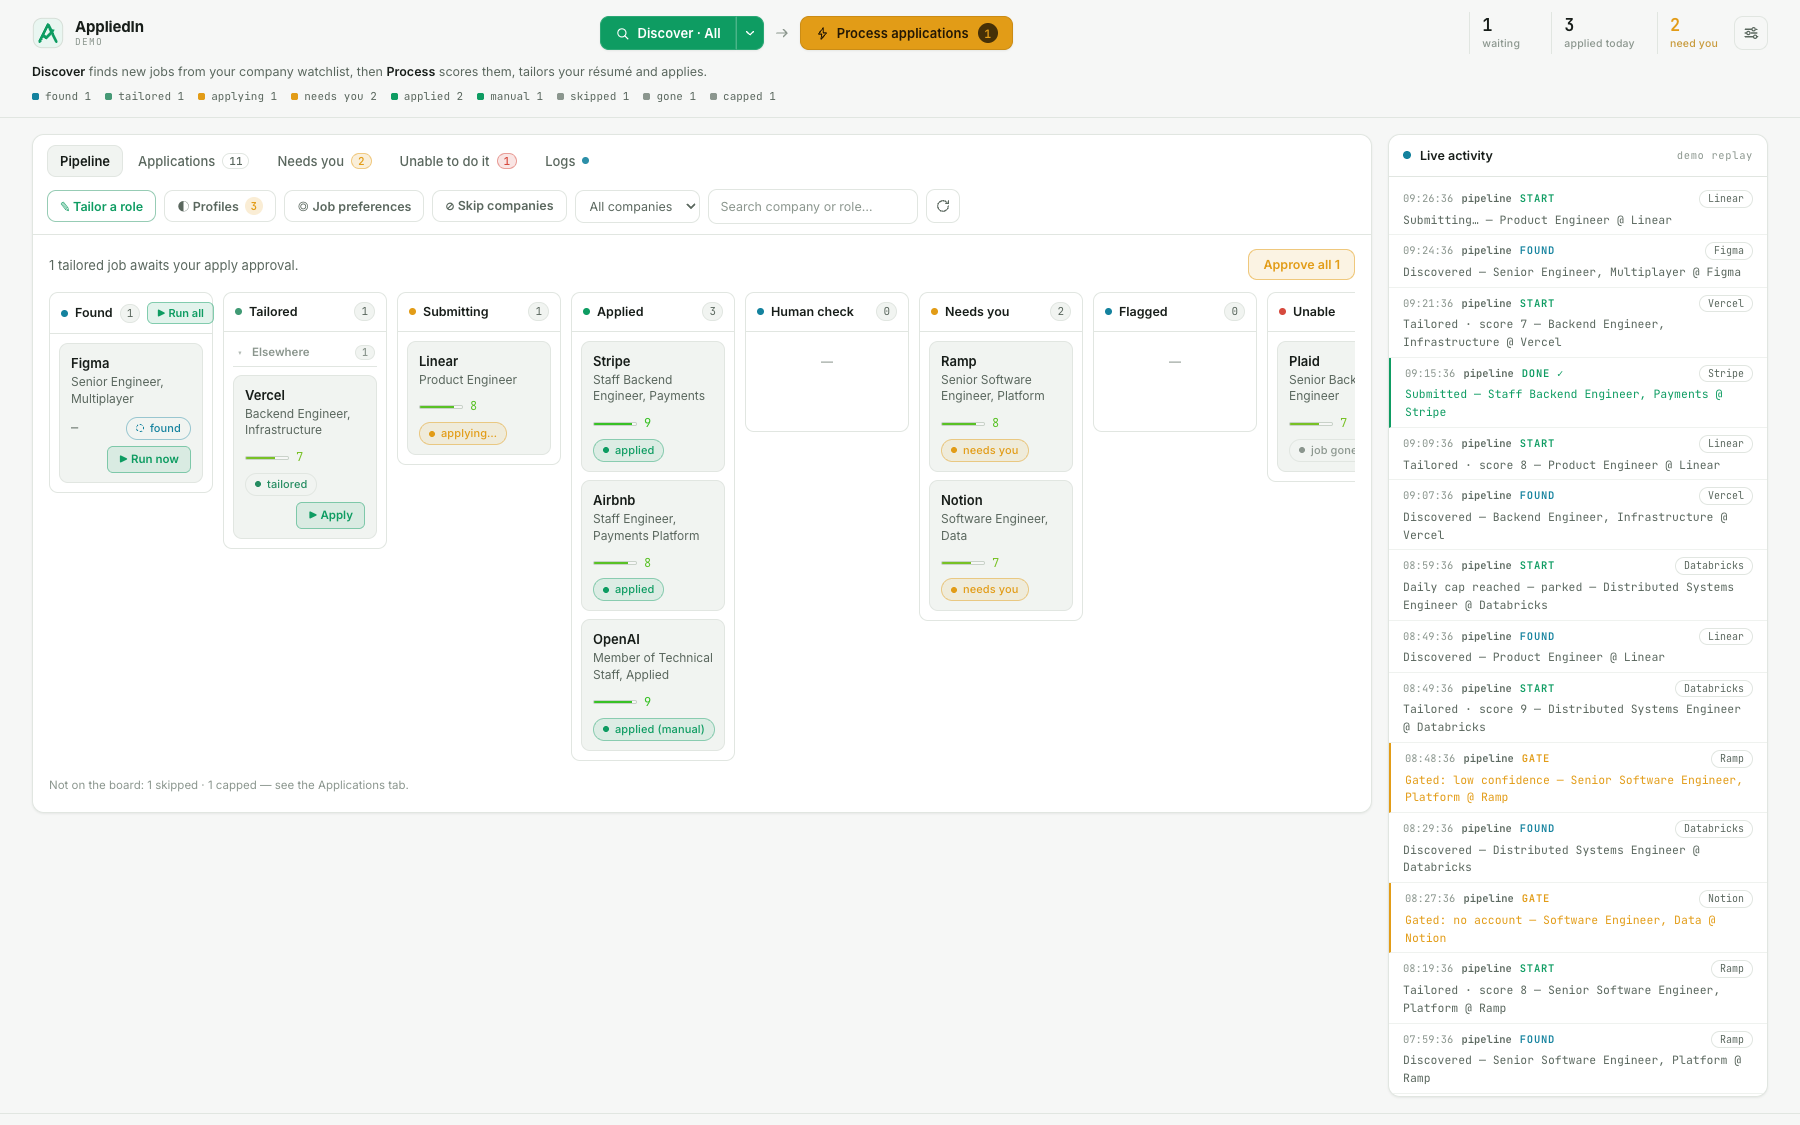1800x1125 pixels.
Task: Open the Gated: low confidence Ramp activity entry
Action: point(1578,778)
